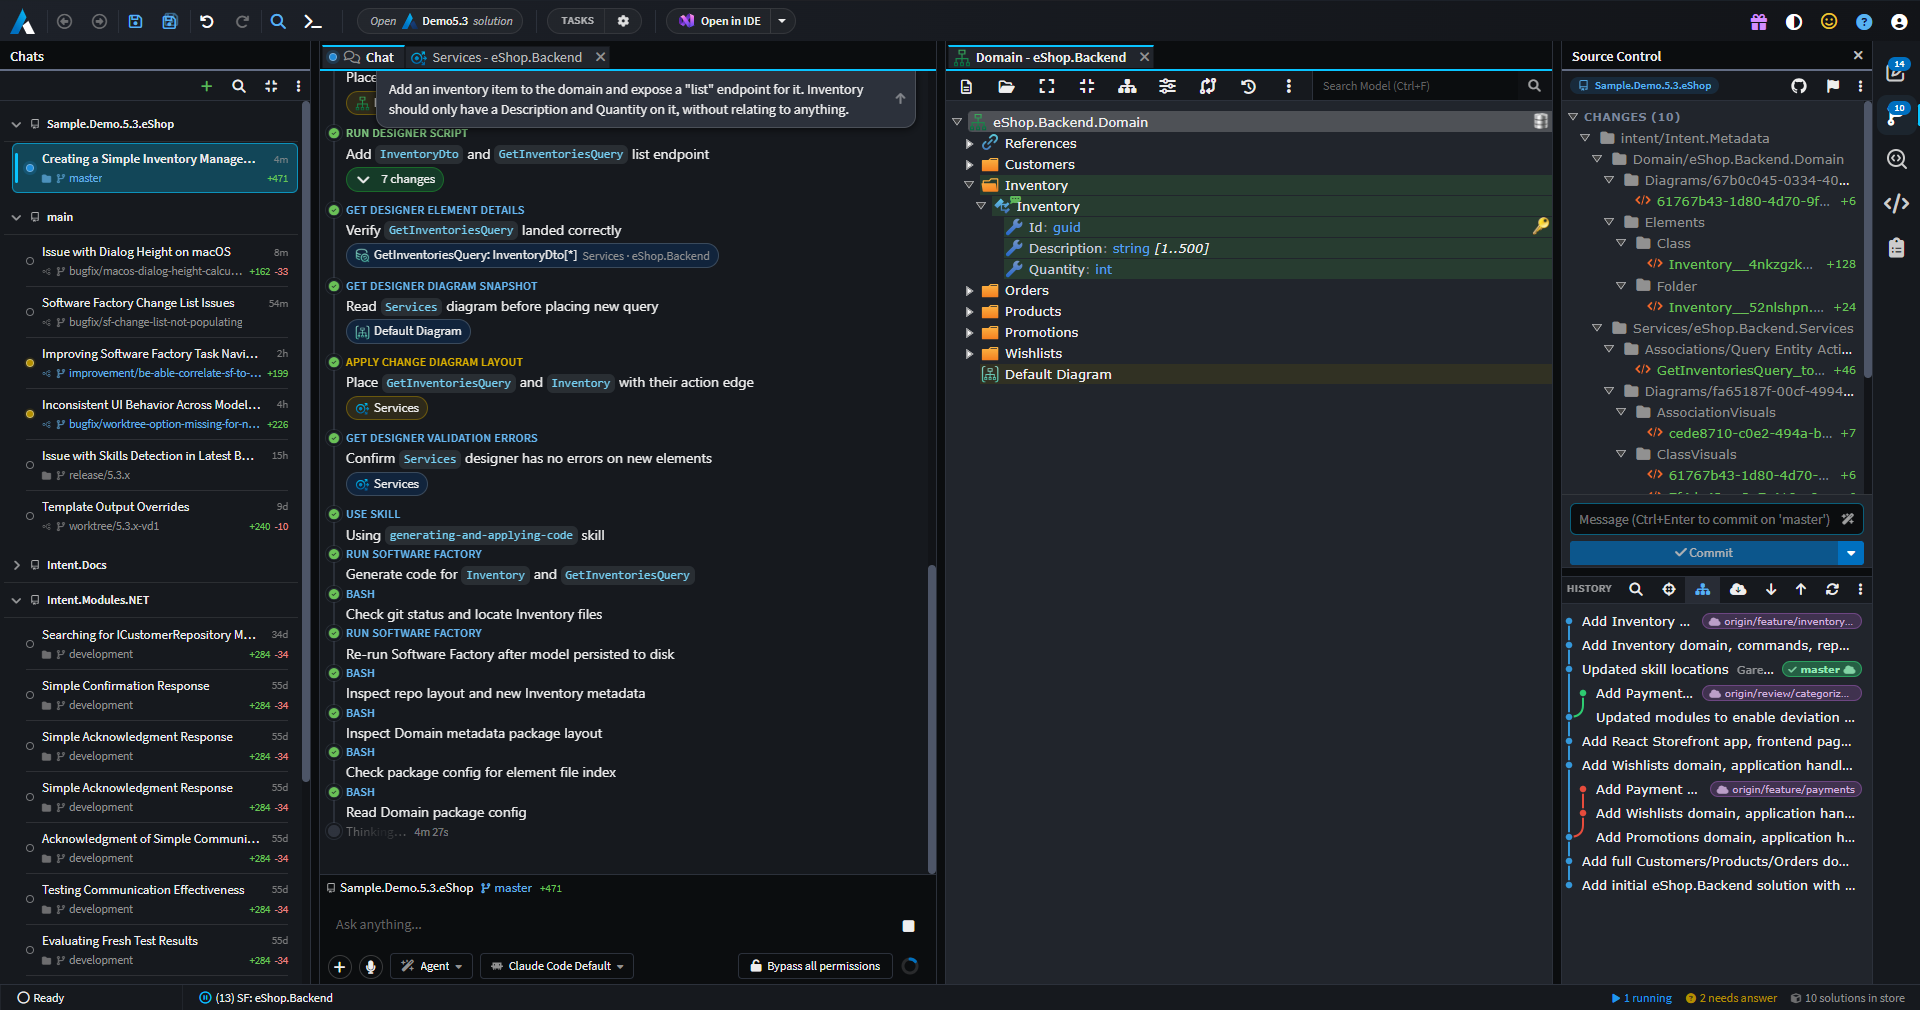Screen dimensions: 1920x1010
Task: Open the user account icon
Action: (1899, 21)
